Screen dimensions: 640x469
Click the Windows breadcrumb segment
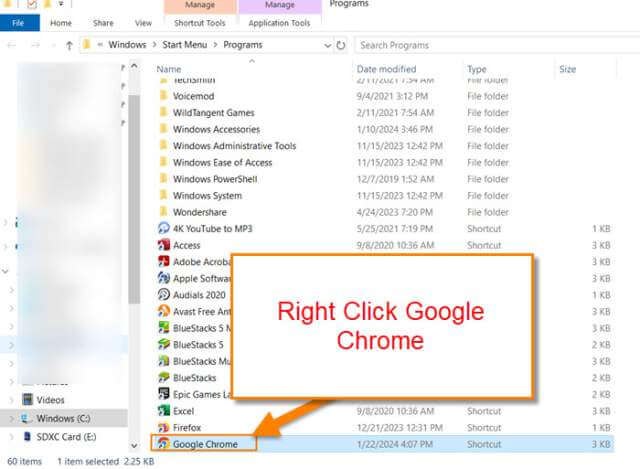(x=127, y=45)
